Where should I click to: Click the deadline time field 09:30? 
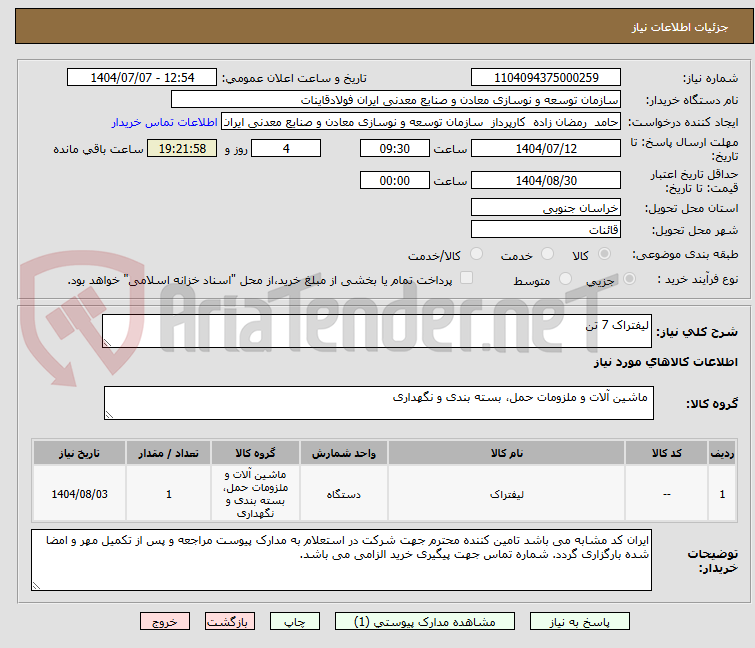[394, 148]
